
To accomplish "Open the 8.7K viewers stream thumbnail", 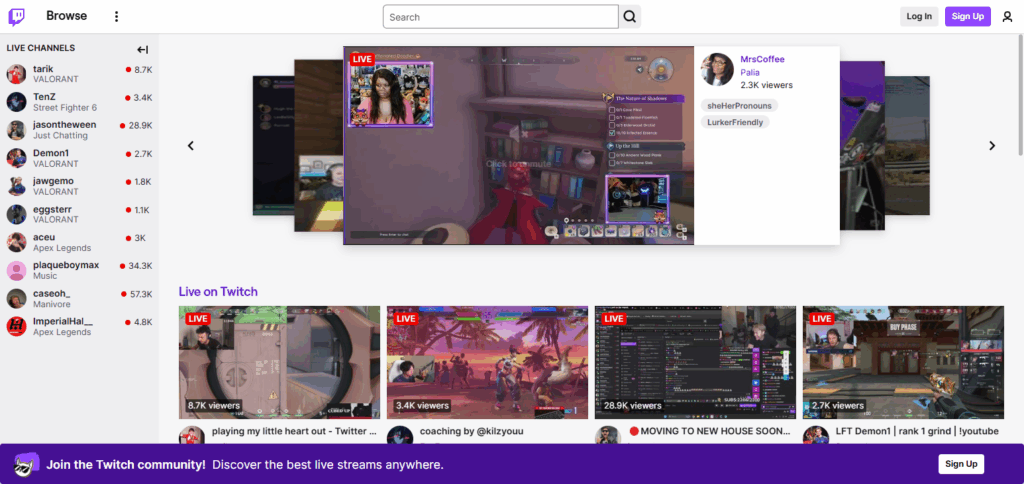I will (x=280, y=363).
